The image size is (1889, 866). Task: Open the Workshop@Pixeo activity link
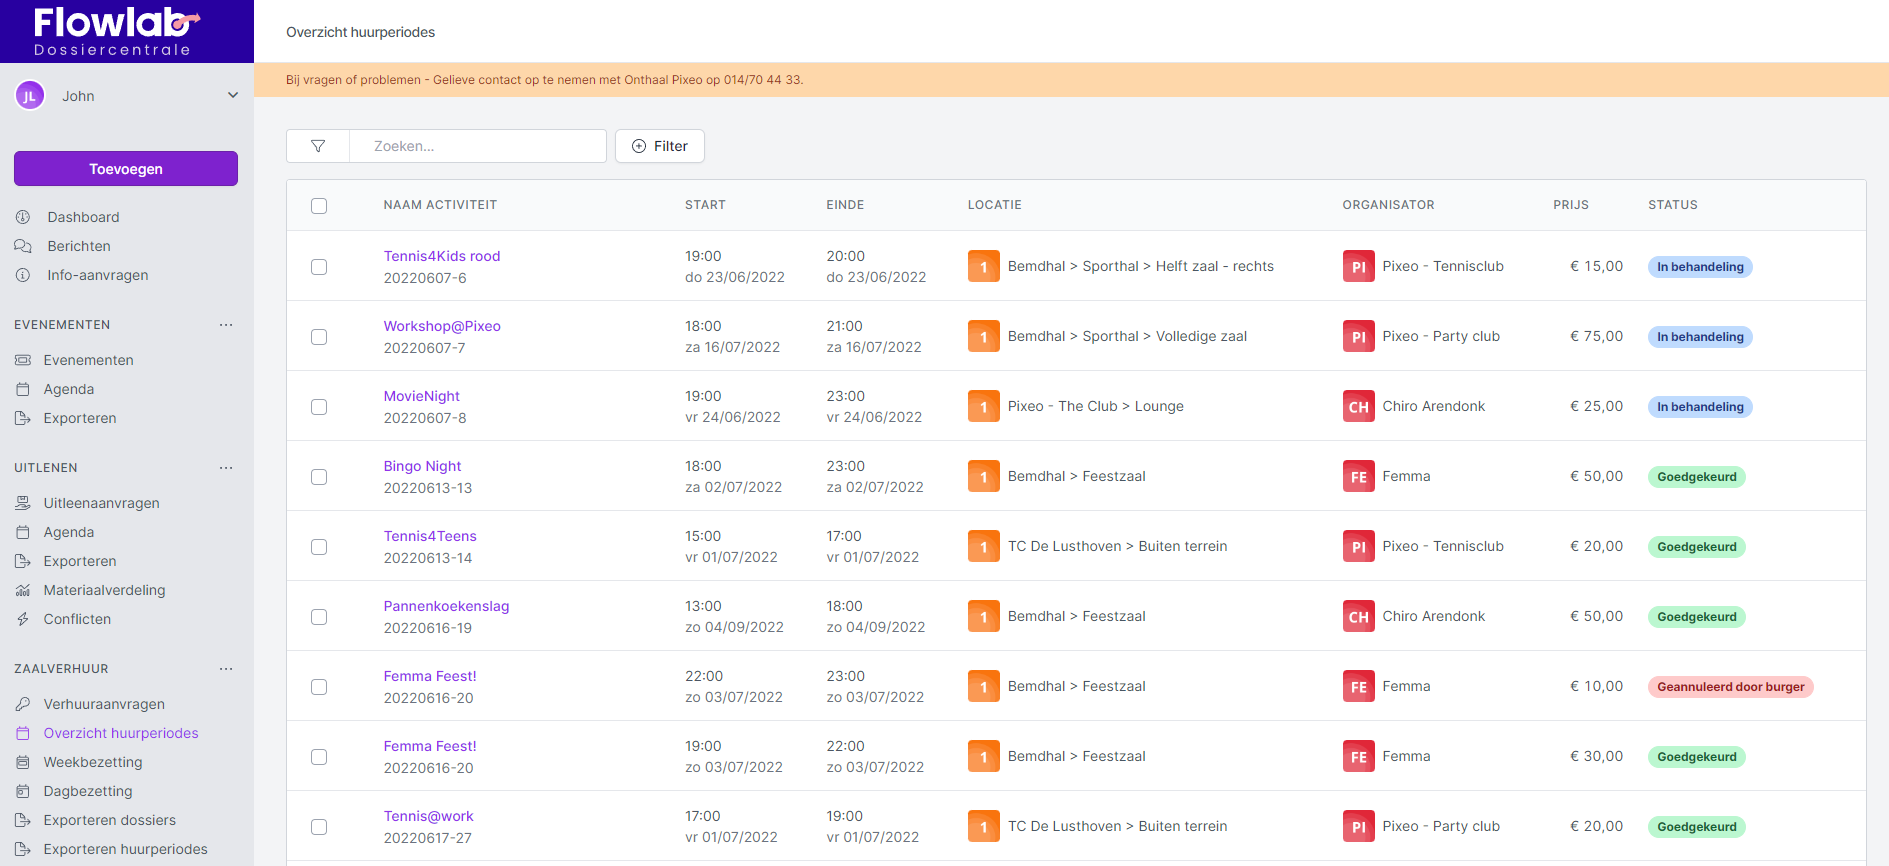pyautogui.click(x=442, y=326)
